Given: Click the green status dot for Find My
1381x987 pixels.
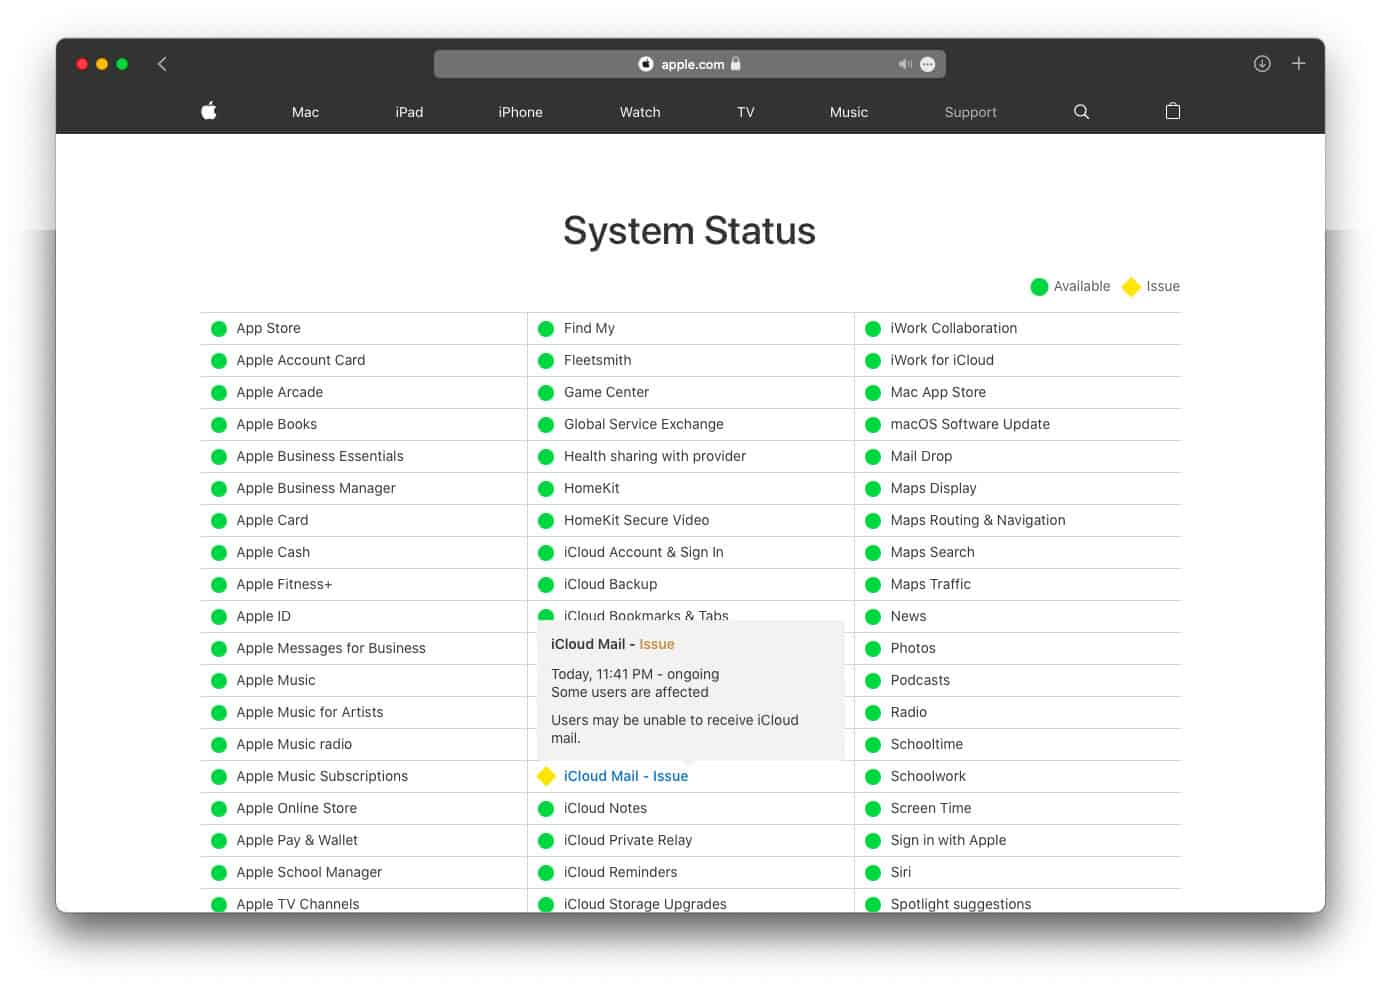Looking at the screenshot, I should [x=546, y=328].
